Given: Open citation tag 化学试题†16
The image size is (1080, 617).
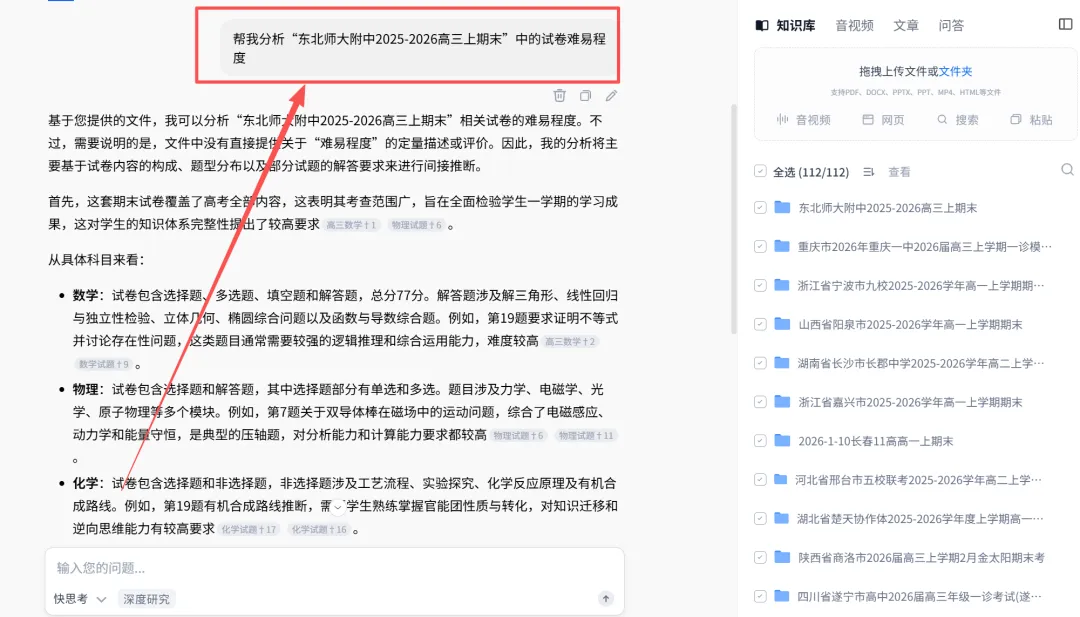Looking at the screenshot, I should click(x=319, y=530).
